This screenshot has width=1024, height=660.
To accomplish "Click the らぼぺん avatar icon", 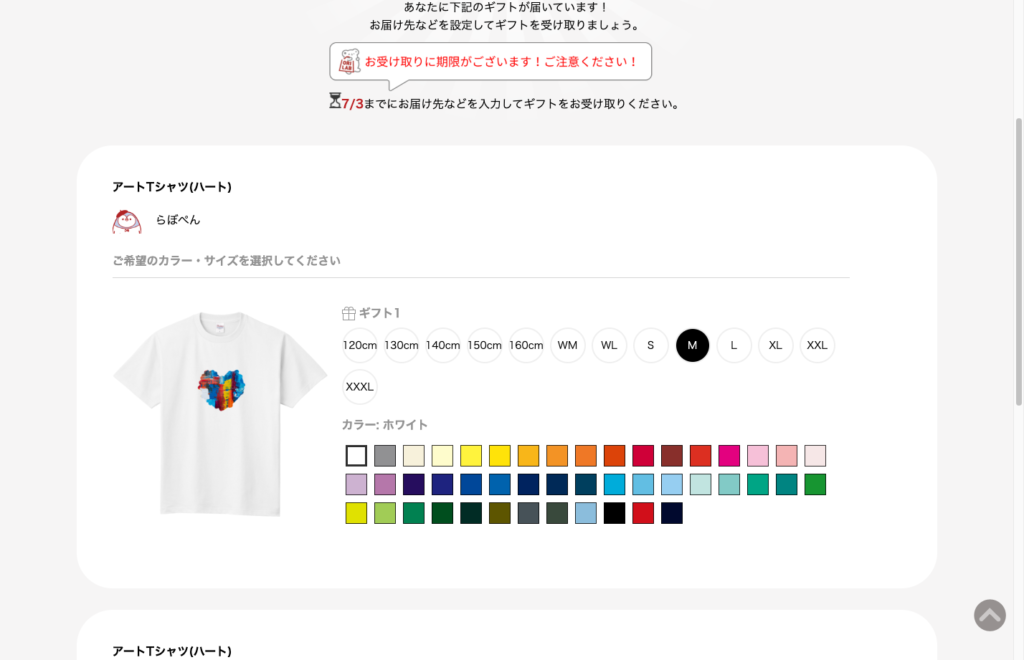I will click(x=127, y=221).
